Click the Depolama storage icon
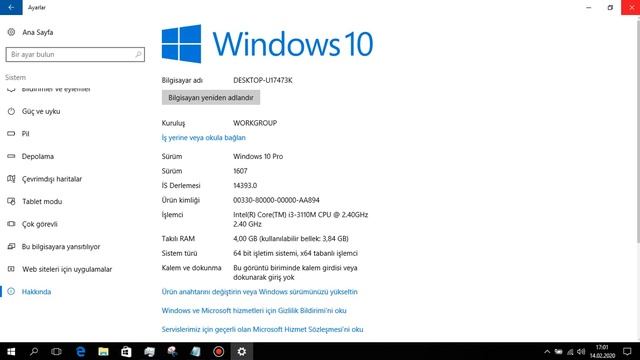The image size is (640, 360). (11, 156)
